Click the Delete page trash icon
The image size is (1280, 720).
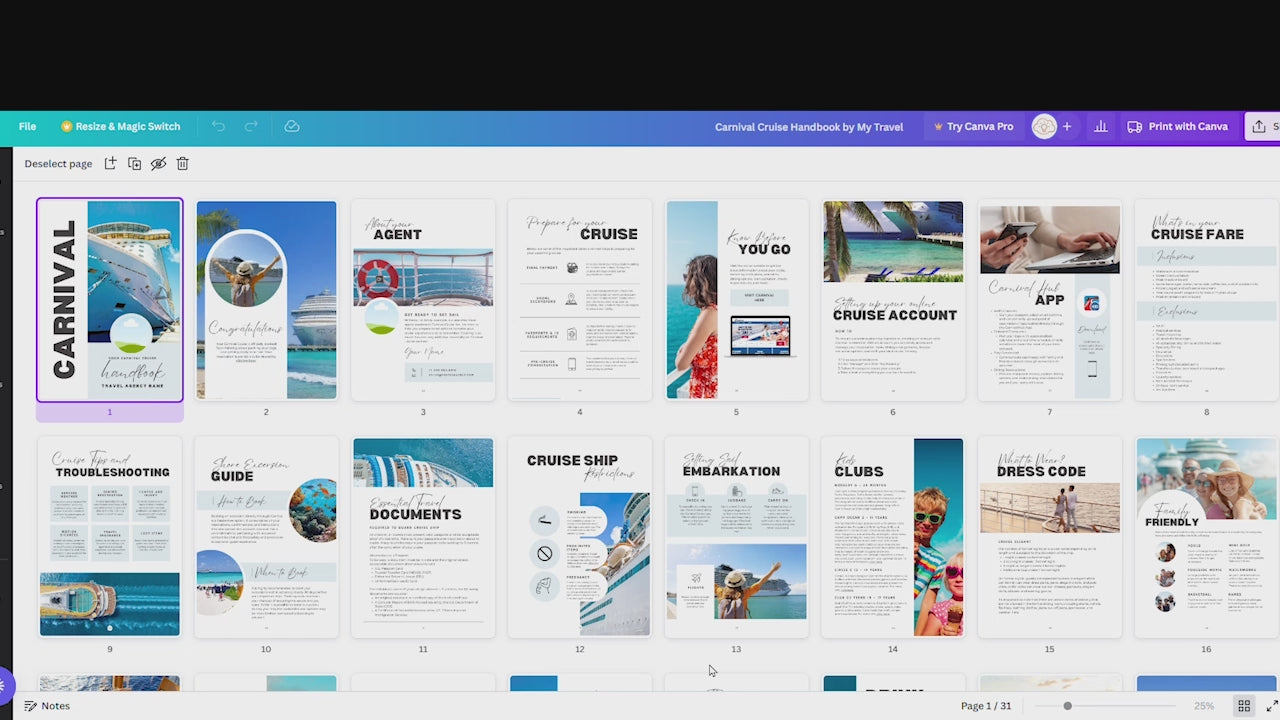pos(182,163)
